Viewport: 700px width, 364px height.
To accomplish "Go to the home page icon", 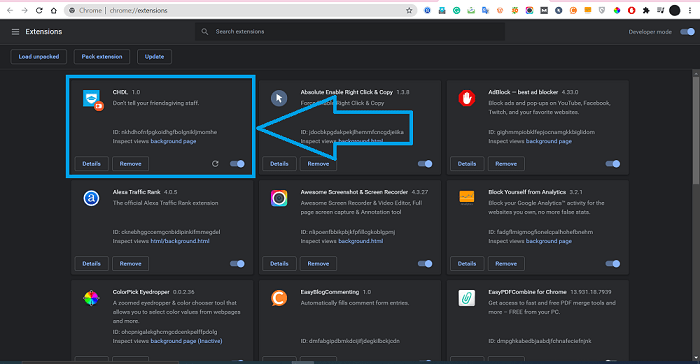I will pos(54,10).
